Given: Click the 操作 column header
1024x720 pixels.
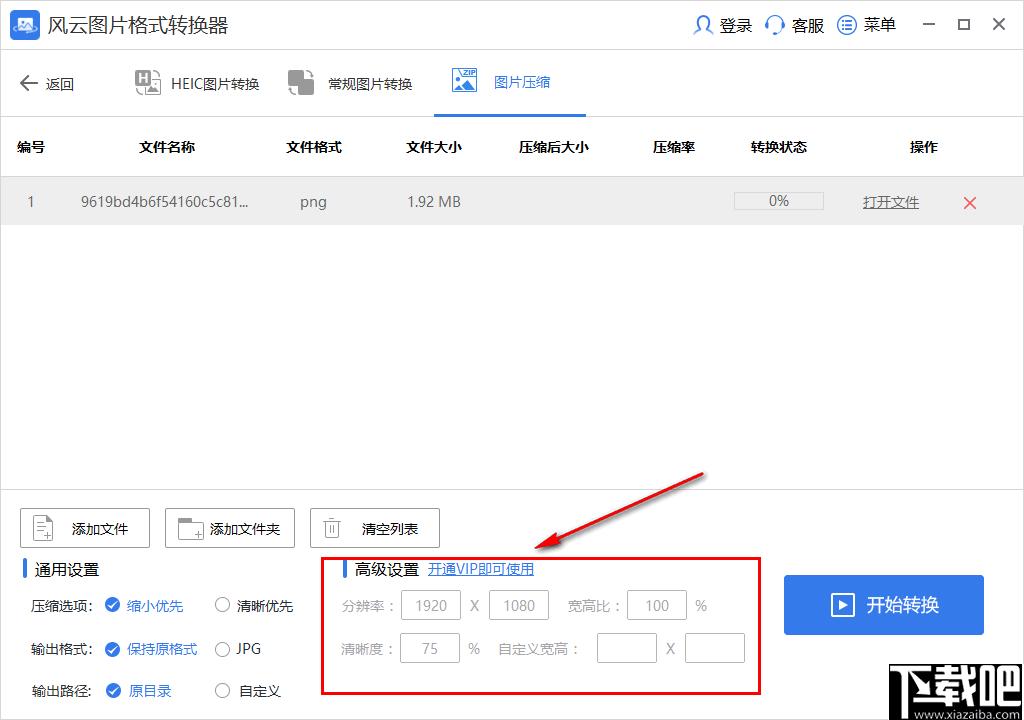Looking at the screenshot, I should pyautogui.click(x=923, y=148).
